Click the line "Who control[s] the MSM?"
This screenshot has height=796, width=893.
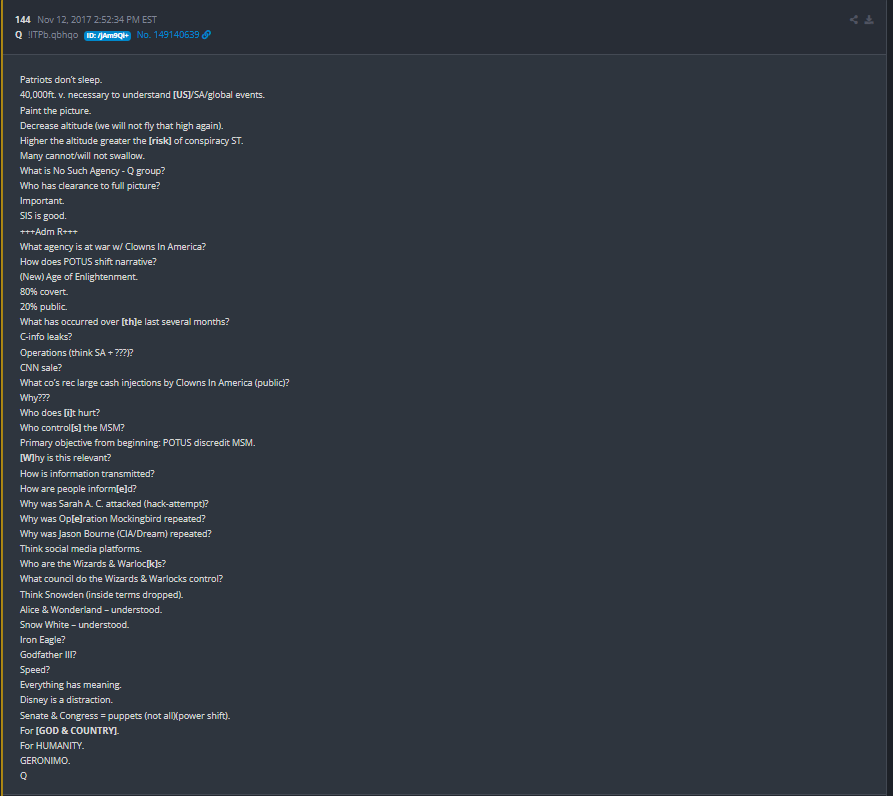[72, 428]
